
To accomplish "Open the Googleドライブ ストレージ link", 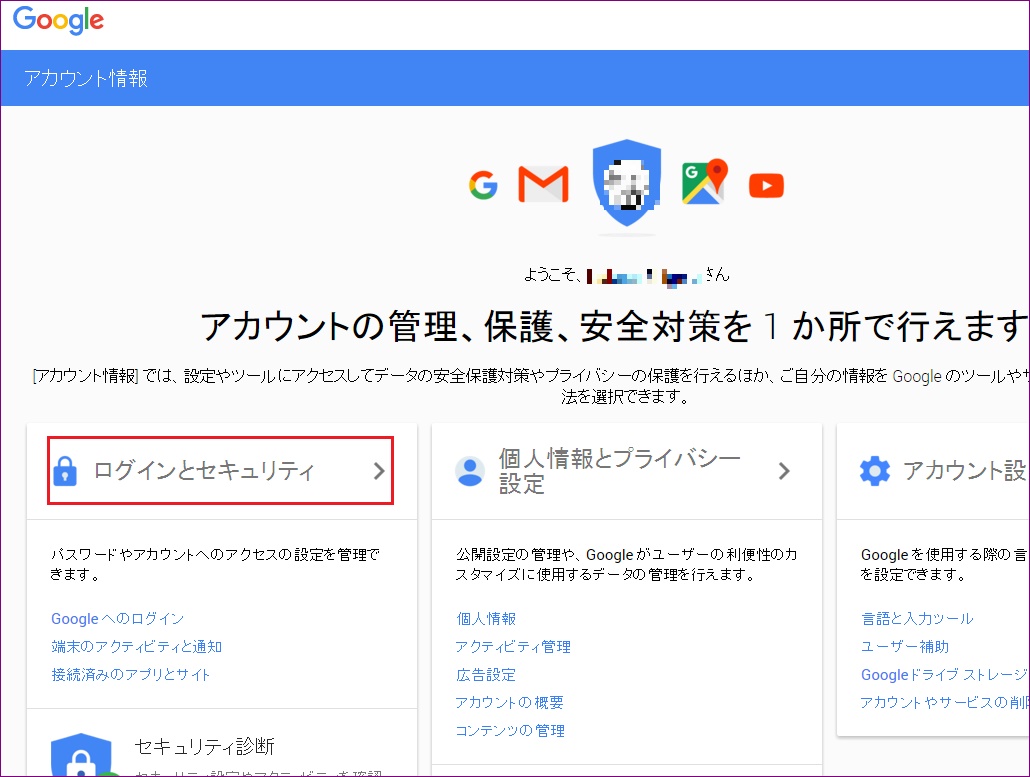I will [944, 675].
